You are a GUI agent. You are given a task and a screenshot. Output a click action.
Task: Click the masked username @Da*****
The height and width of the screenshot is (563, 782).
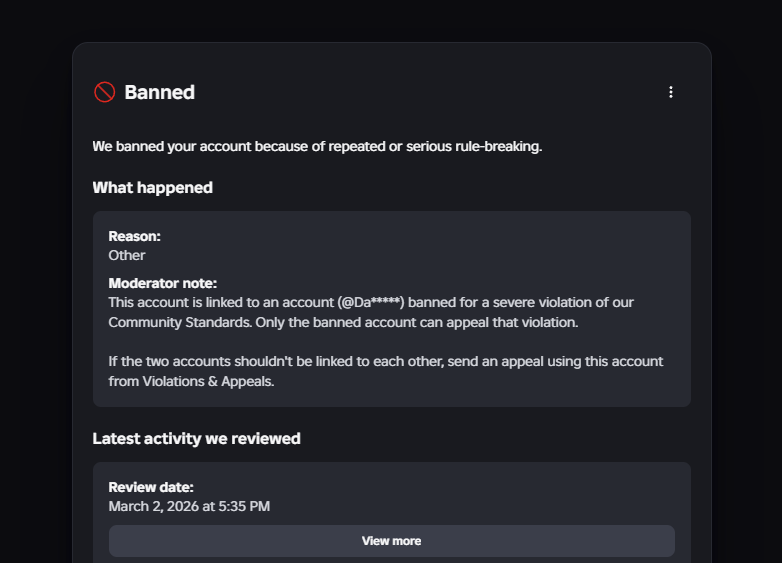(x=371, y=303)
